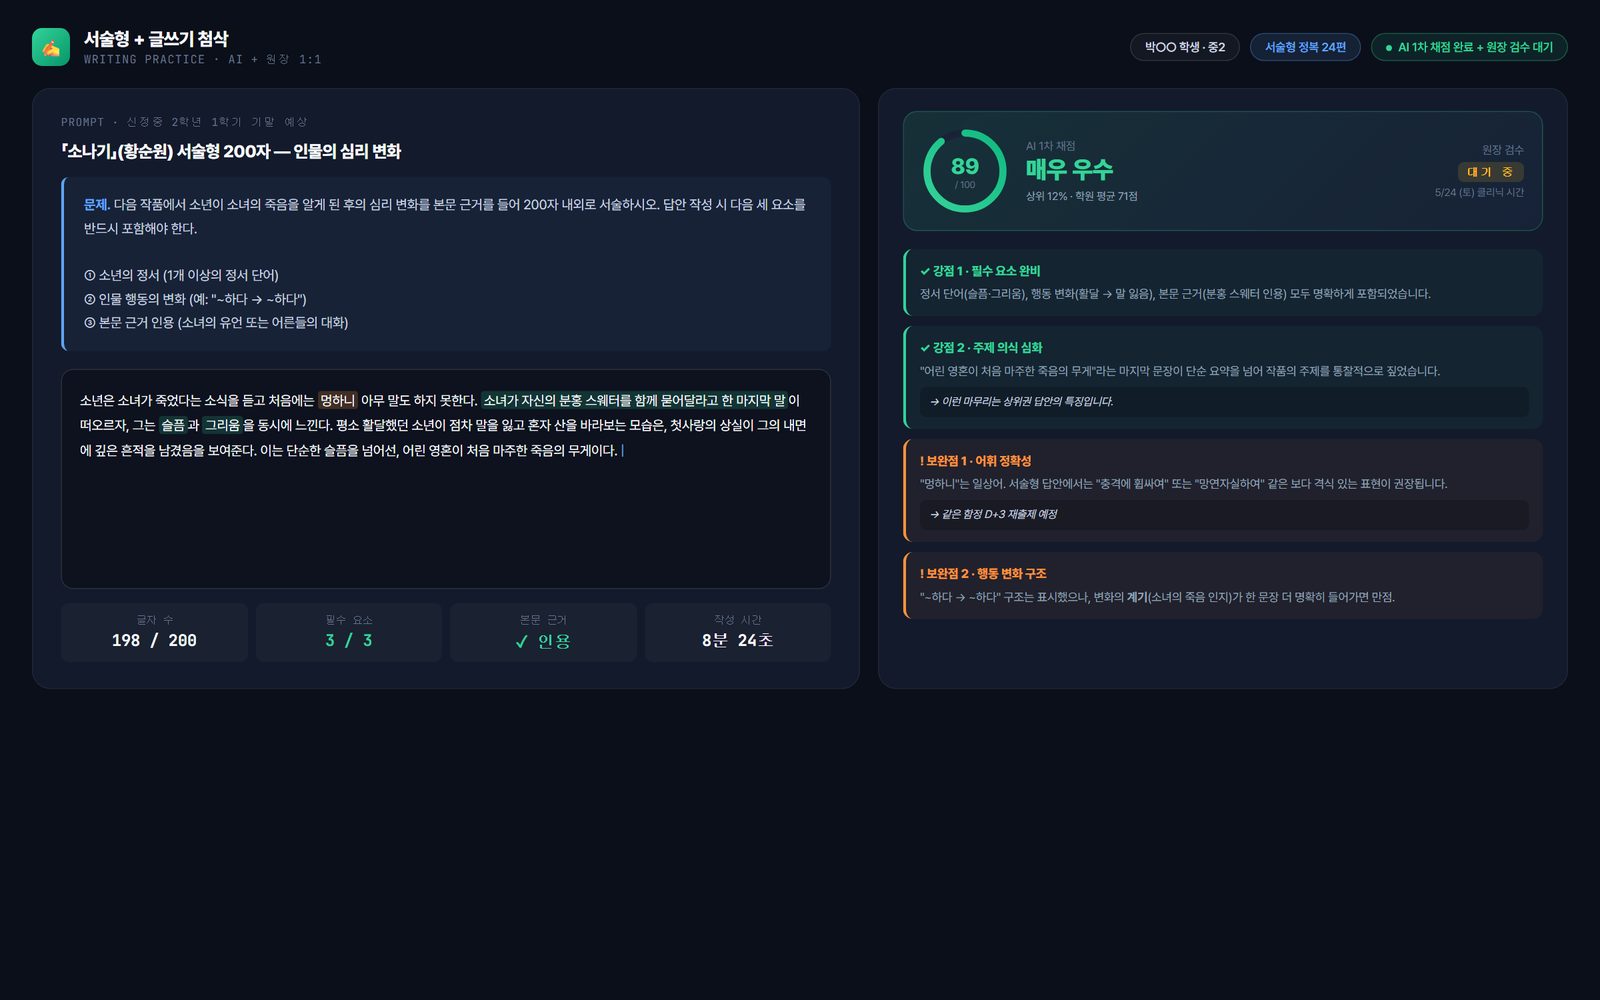Click the 본문 근거 인용 check indicator

click(543, 632)
